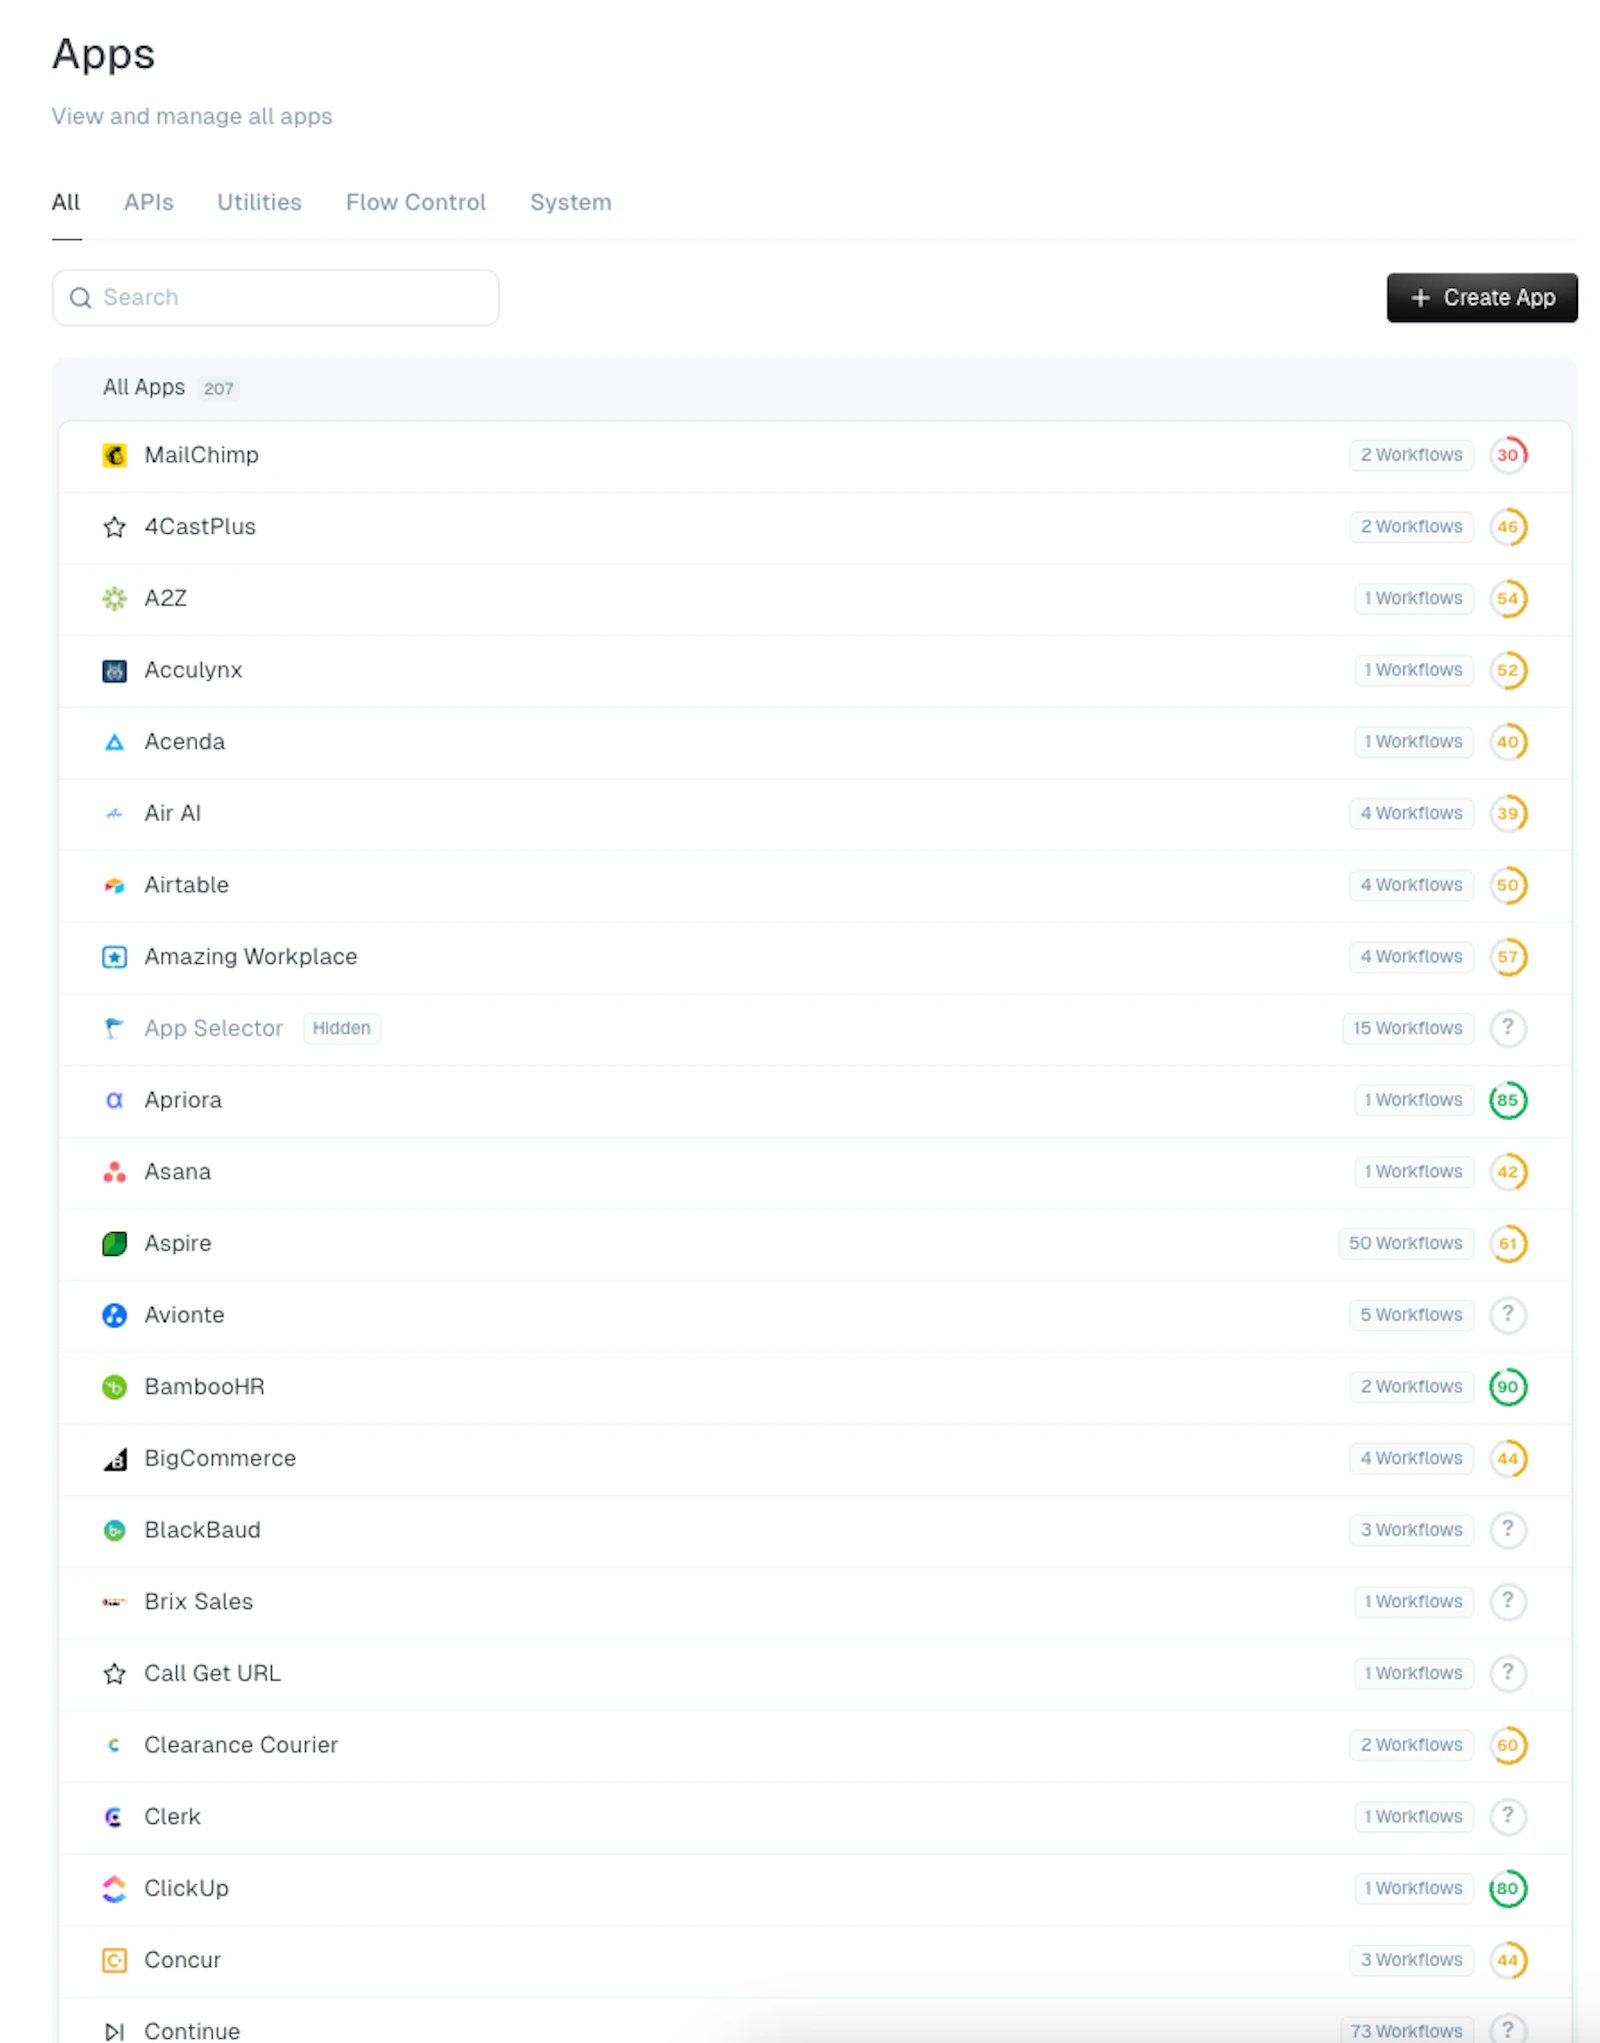
Task: Click the All Apps 207 count badge
Action: point(219,388)
